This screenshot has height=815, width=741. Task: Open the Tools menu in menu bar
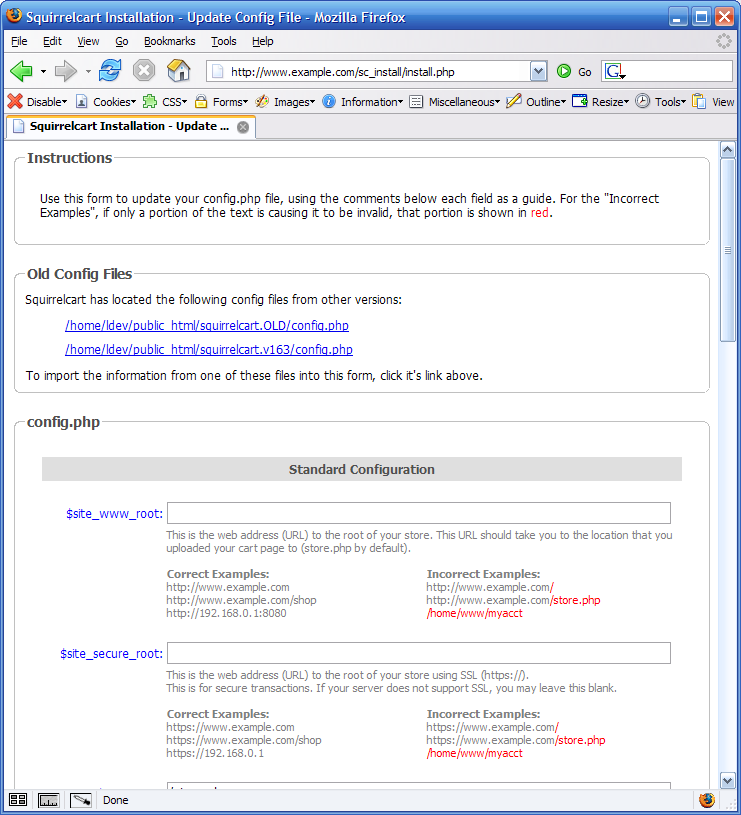coord(224,41)
